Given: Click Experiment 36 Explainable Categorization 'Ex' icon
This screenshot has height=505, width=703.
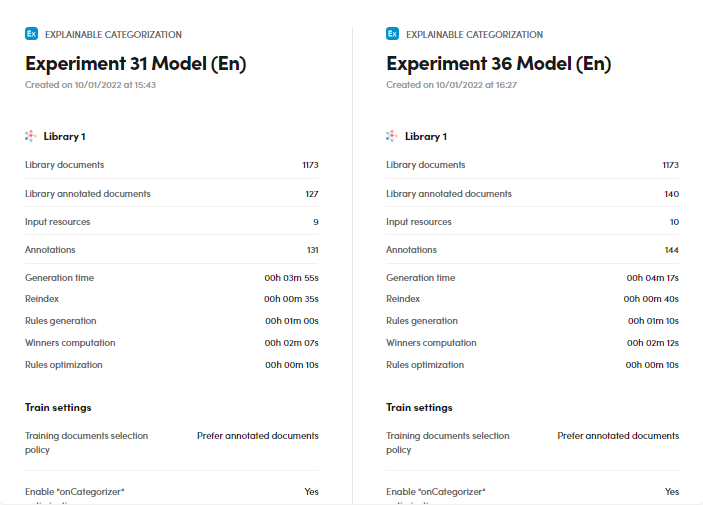Looking at the screenshot, I should (392, 34).
